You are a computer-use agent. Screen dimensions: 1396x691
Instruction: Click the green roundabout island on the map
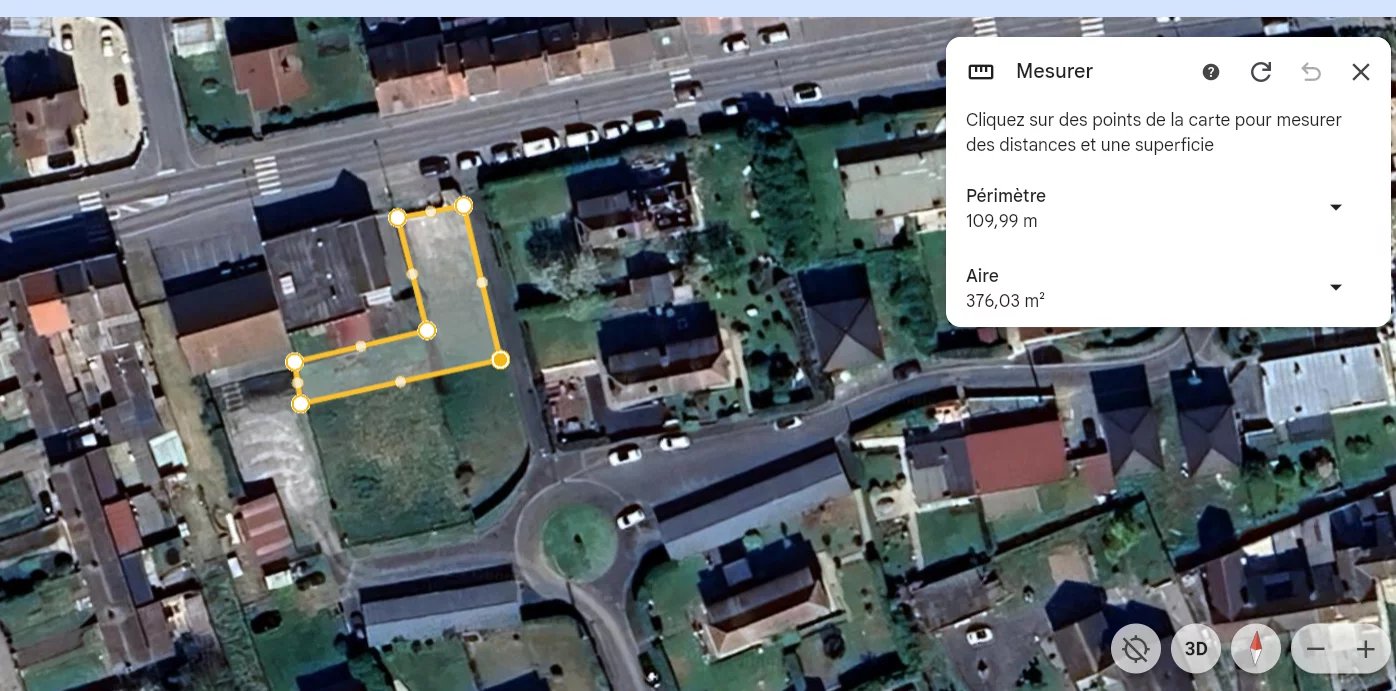tap(579, 541)
